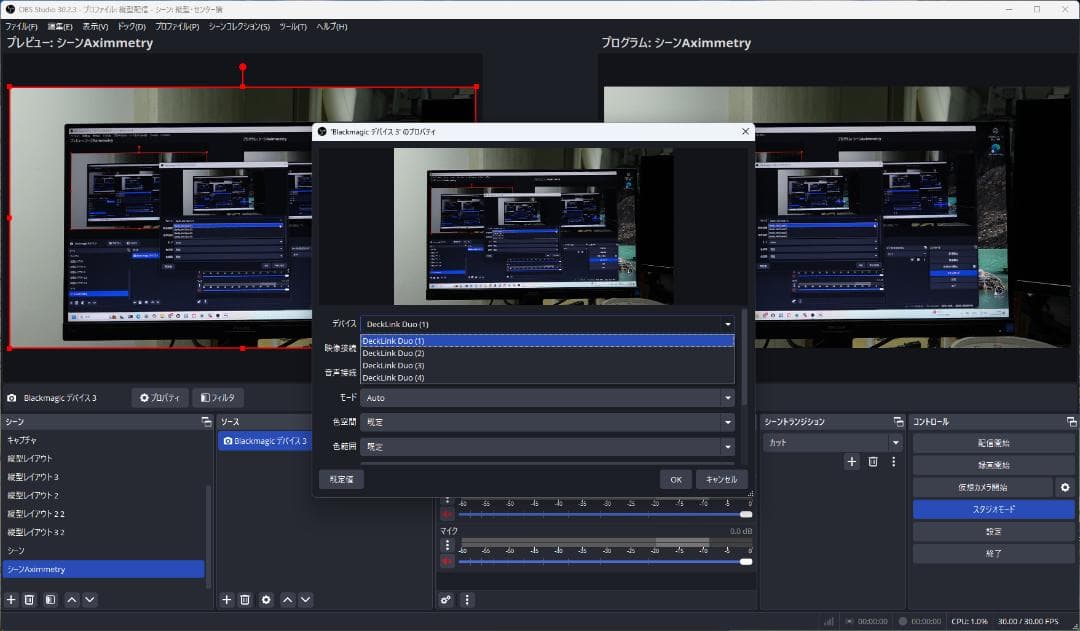Click the 既定値 defaults button
1080x631 pixels.
[342, 479]
